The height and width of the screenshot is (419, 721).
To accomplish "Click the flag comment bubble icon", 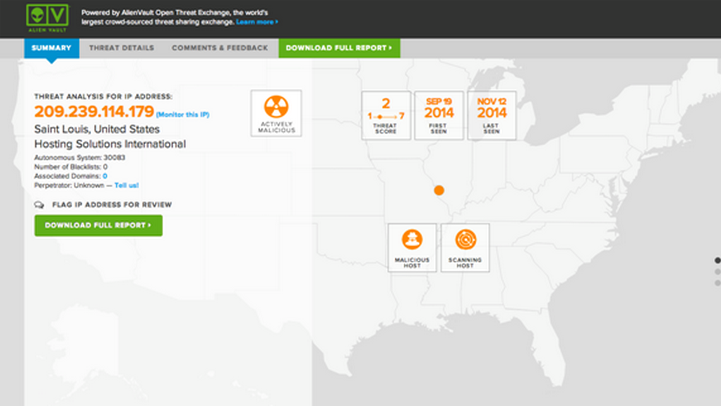I will click(39, 205).
